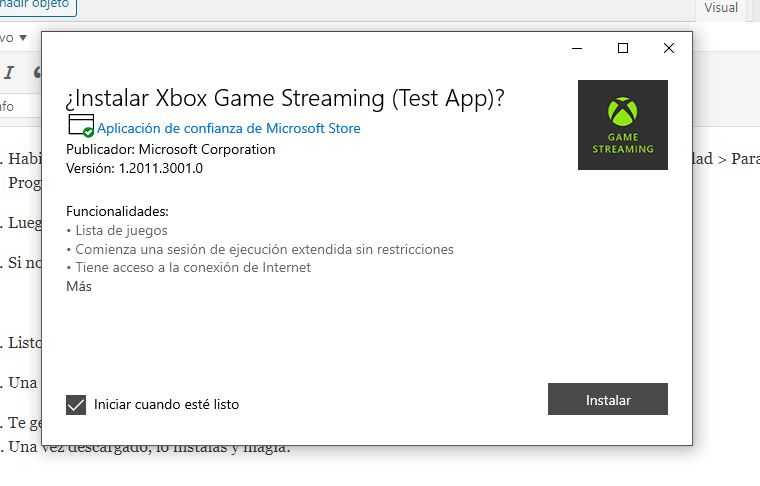Minimize the installer dialog window
The height and width of the screenshot is (486, 760).
tap(577, 48)
